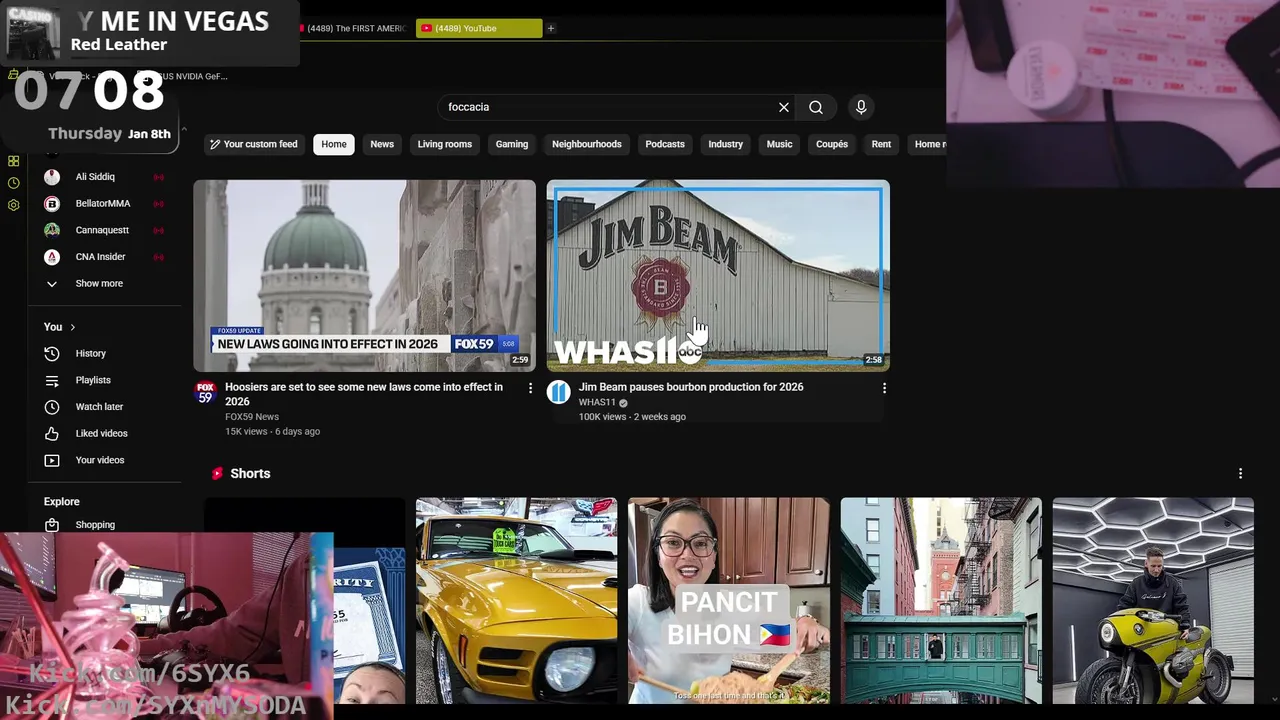1280x720 pixels.
Task: Select the Gaming filter chip
Action: 512,144
